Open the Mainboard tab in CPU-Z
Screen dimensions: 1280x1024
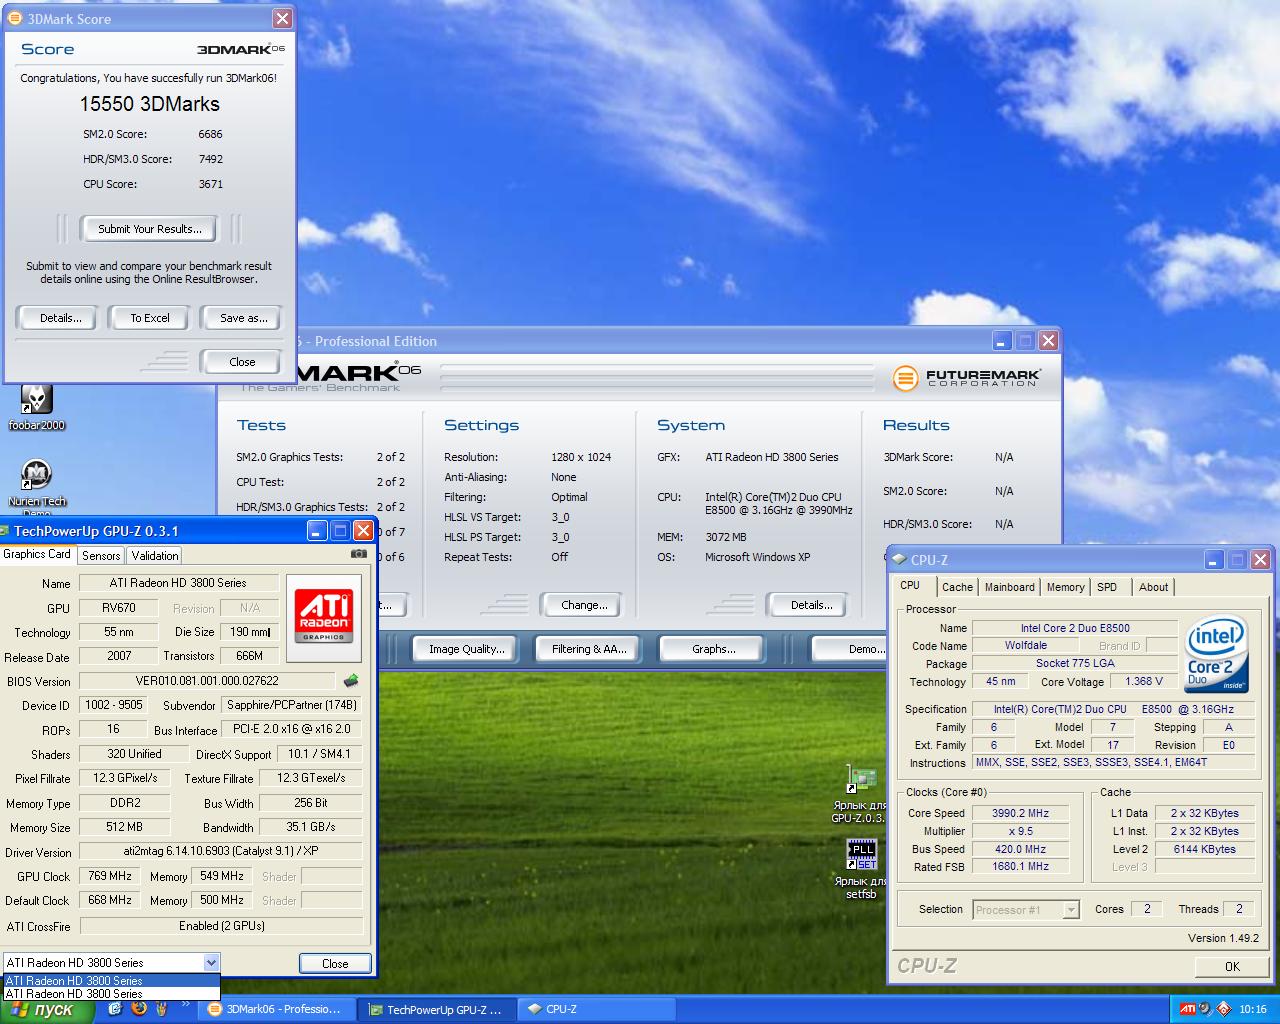[x=1010, y=587]
